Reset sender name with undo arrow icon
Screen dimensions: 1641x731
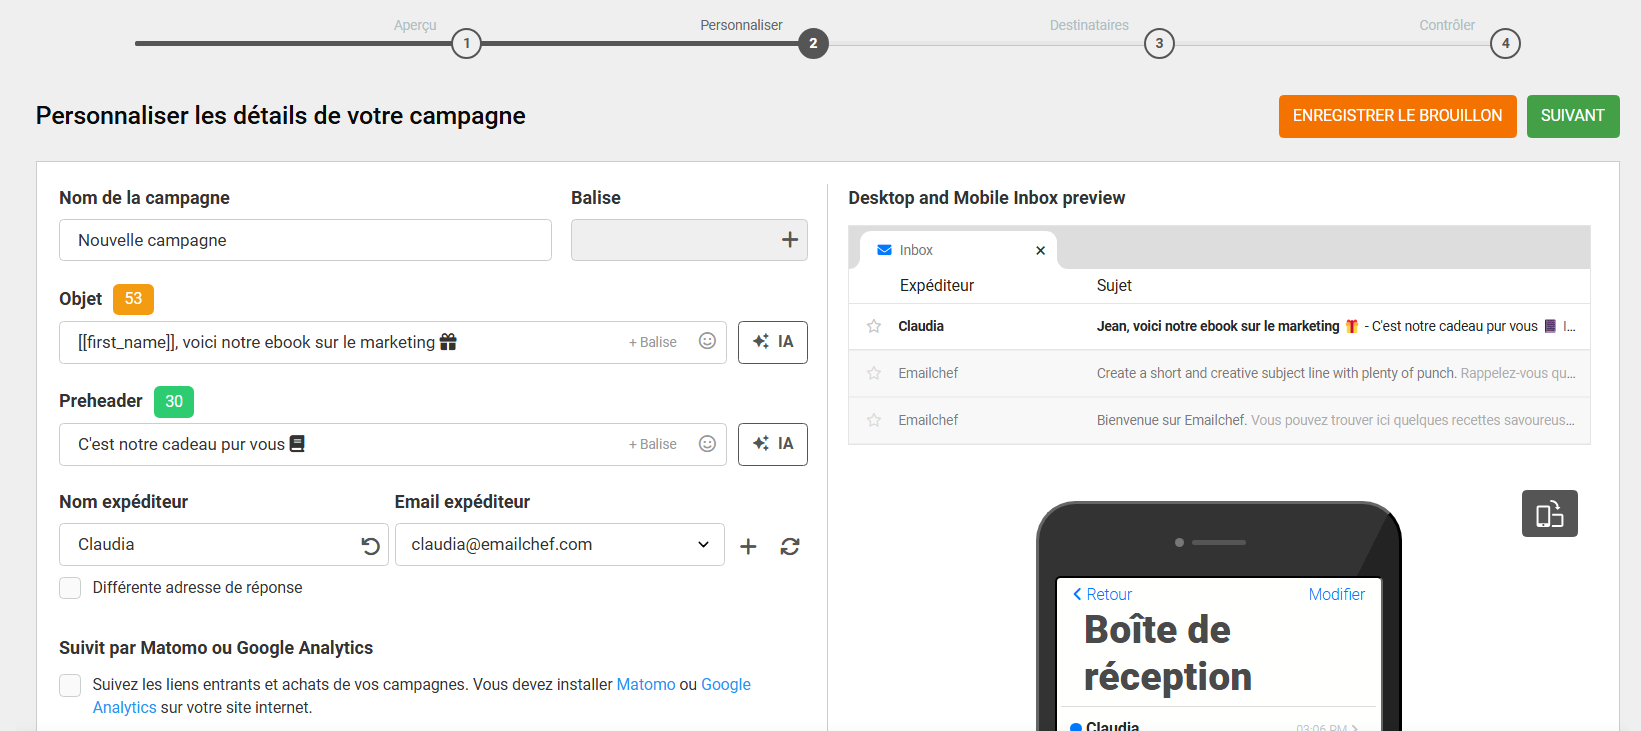click(371, 546)
